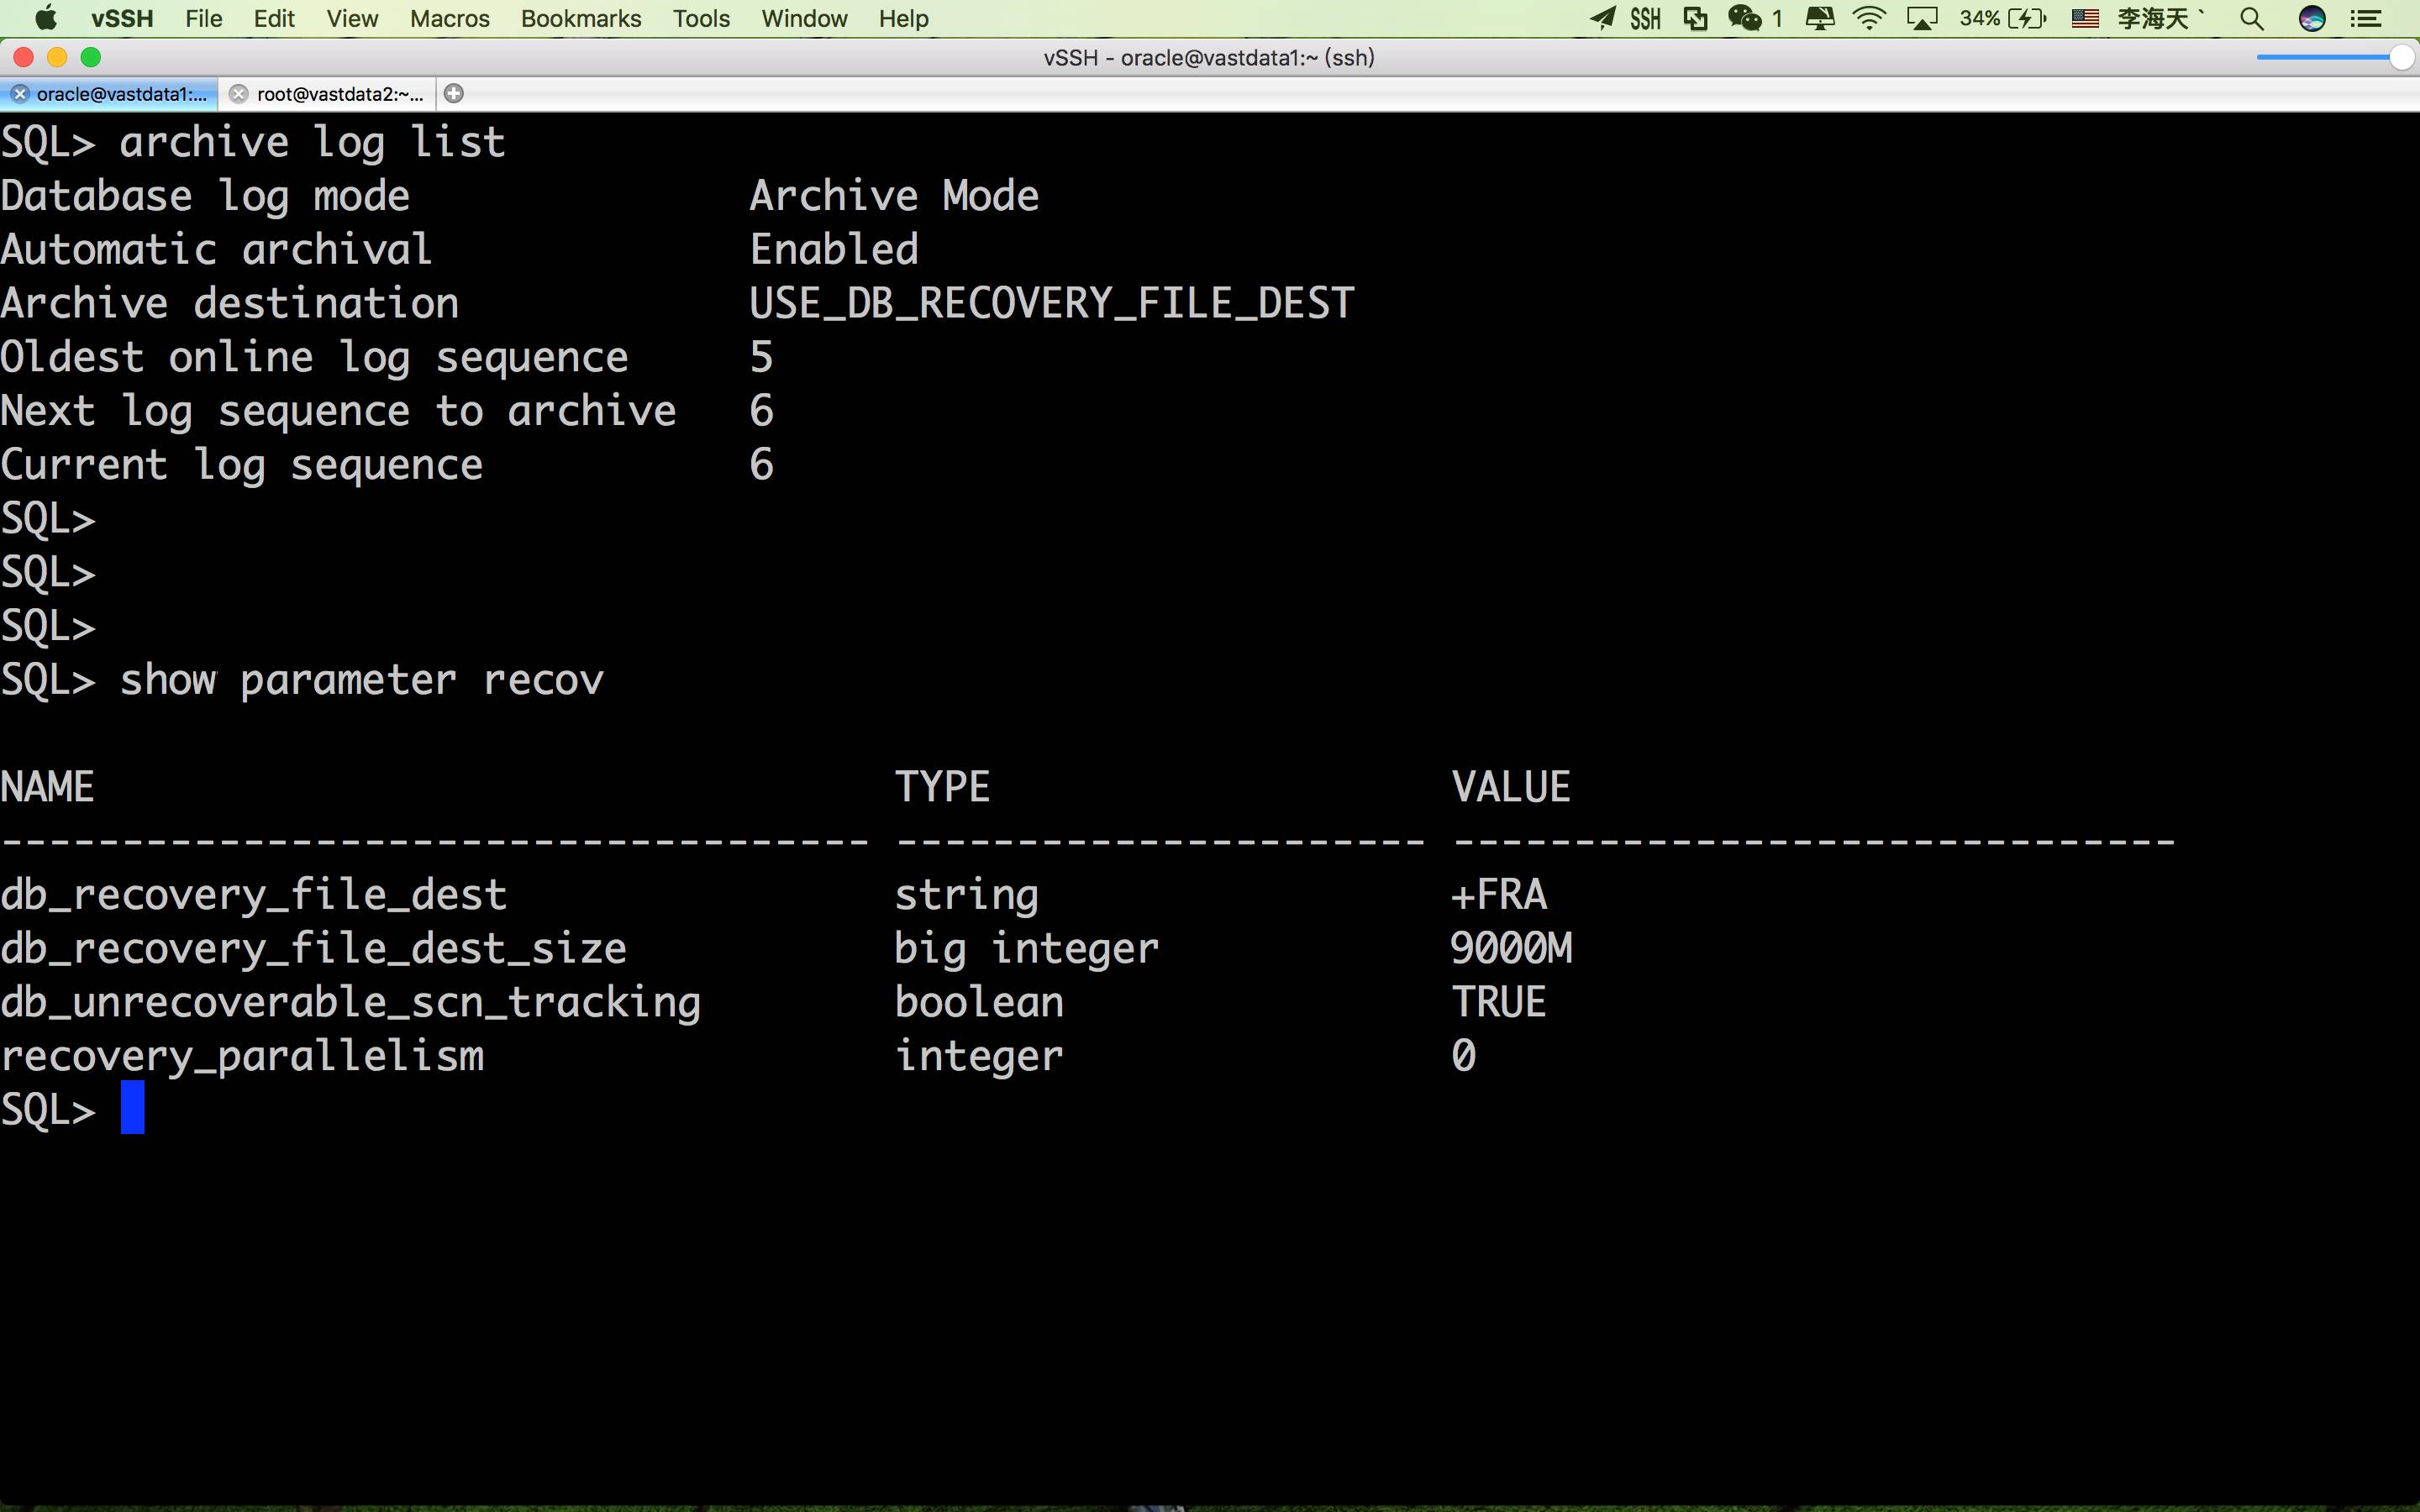Viewport: 2420px width, 1512px height.
Task: Click the 'db_unrecoverable_scn_tracking' parameter name
Action: (350, 1003)
